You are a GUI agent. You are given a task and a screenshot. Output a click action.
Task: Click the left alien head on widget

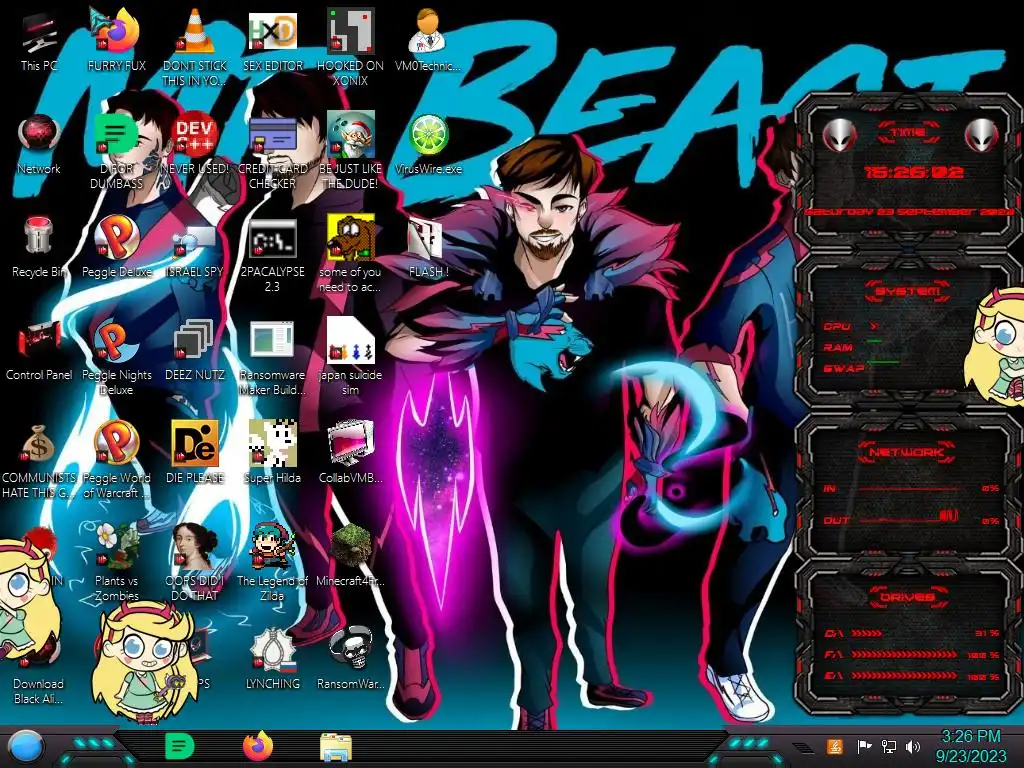point(839,135)
